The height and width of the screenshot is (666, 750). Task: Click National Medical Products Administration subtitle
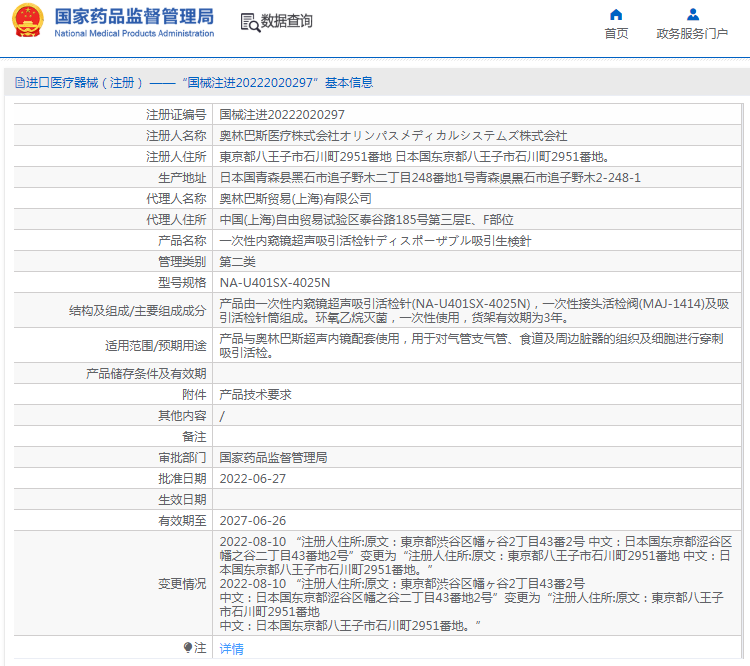click(134, 33)
